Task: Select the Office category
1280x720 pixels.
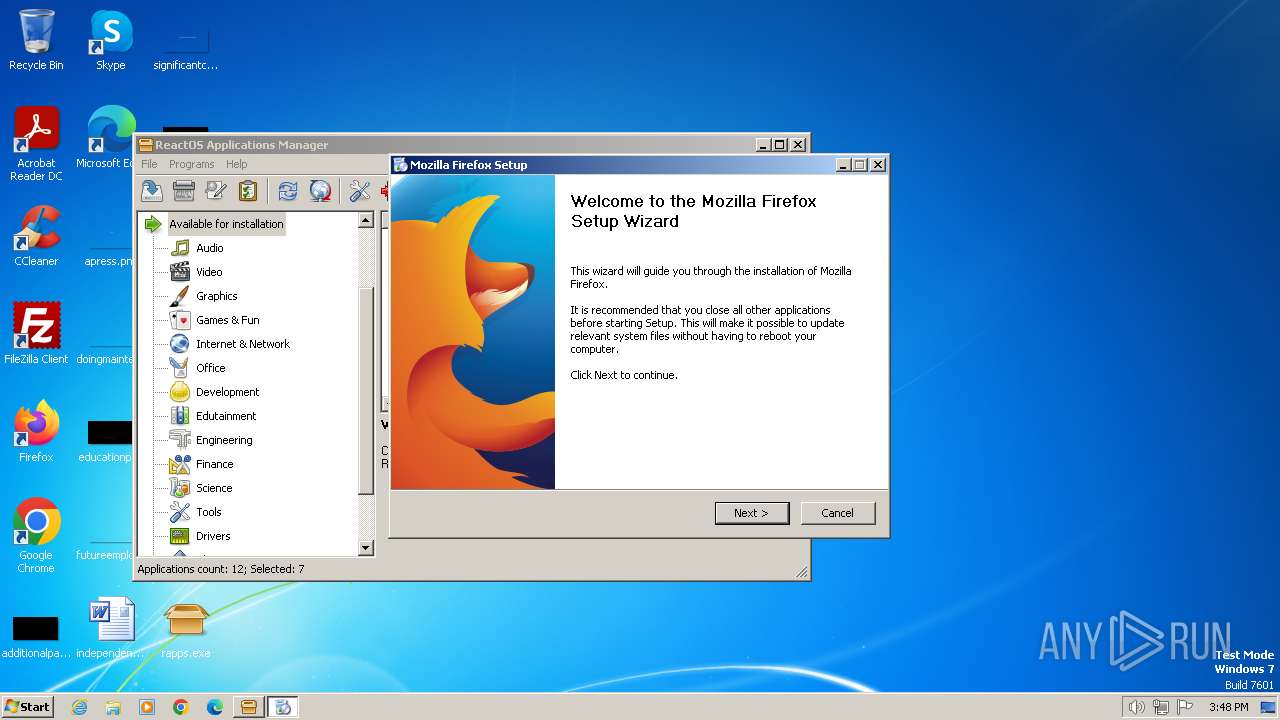Action: pyautogui.click(x=211, y=368)
